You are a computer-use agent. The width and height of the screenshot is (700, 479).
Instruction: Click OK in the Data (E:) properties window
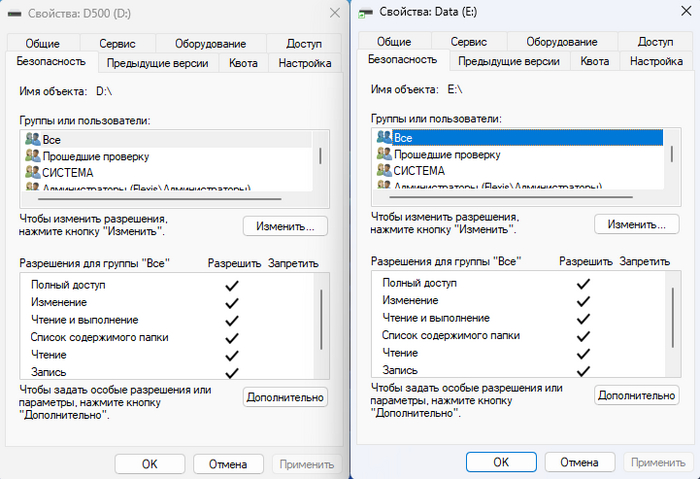tap(501, 462)
